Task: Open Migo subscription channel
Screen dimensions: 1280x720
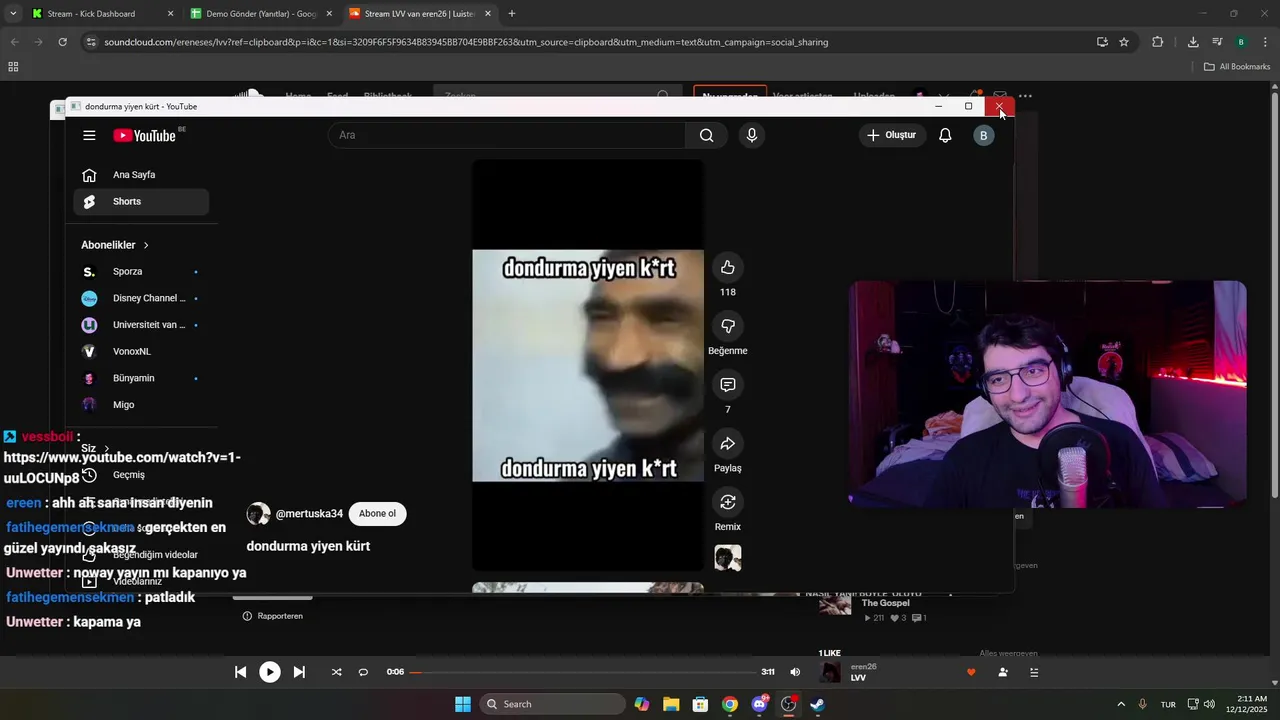Action: click(141, 405)
